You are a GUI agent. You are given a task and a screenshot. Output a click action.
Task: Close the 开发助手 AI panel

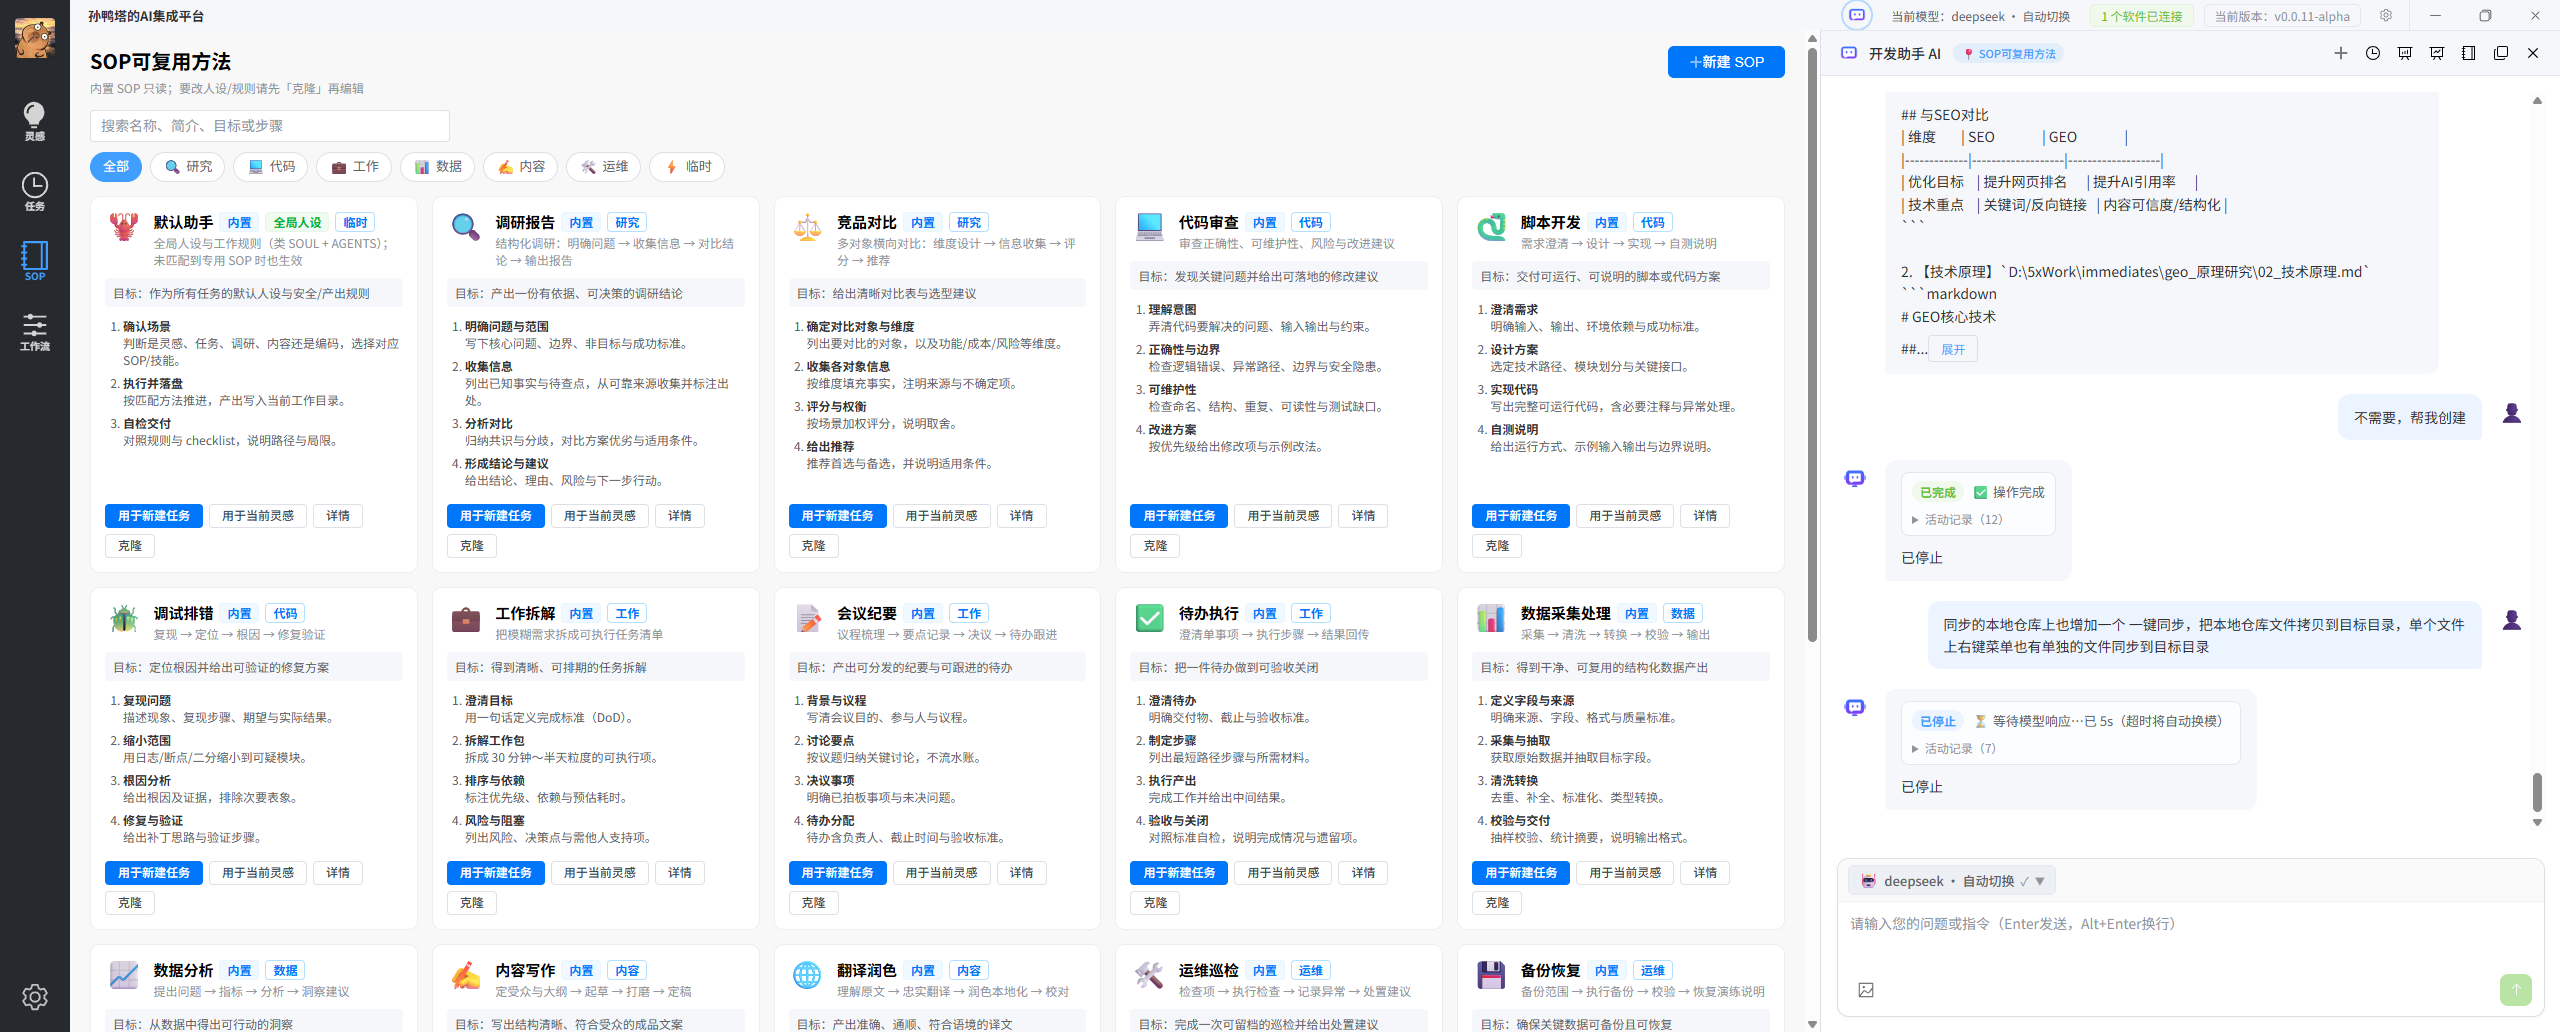pos(2533,53)
